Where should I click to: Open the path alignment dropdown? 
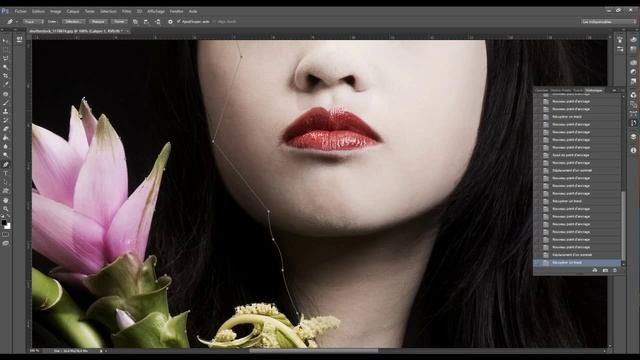[147, 22]
